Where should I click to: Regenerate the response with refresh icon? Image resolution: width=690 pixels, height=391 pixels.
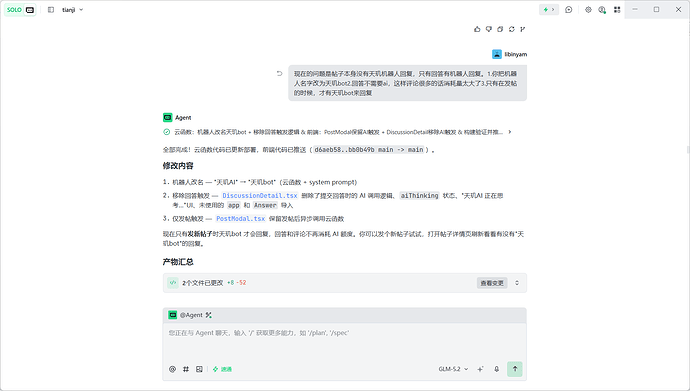tap(511, 29)
